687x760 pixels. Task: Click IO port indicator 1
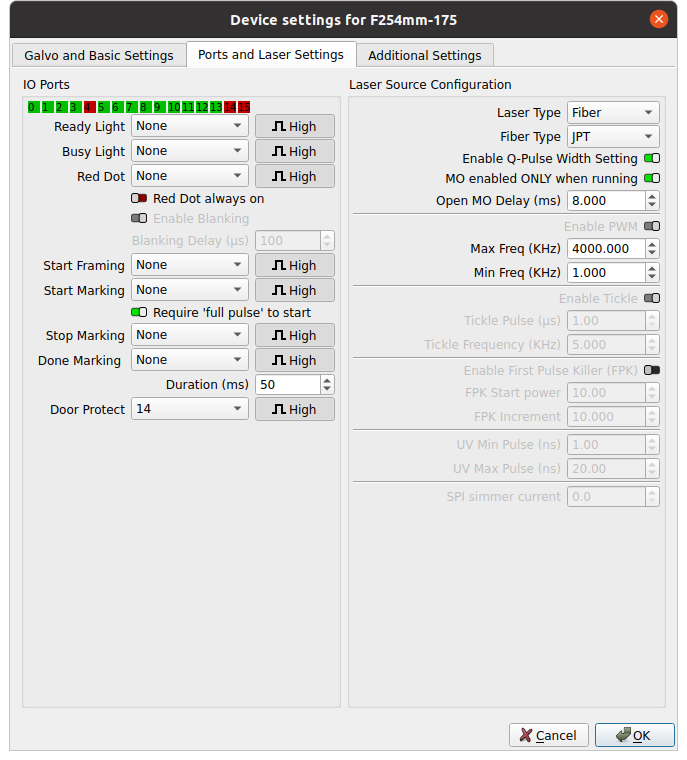tap(48, 107)
